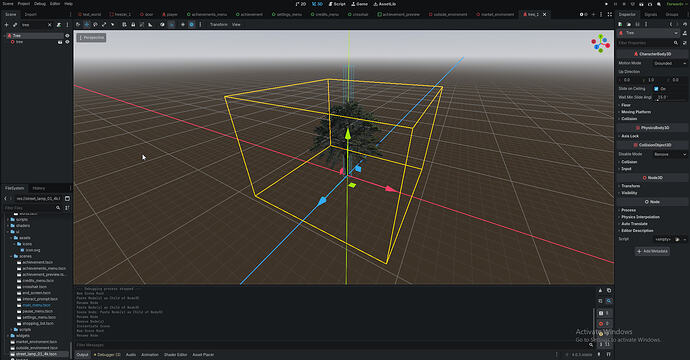Image resolution: width=690 pixels, height=360 pixels.
Task: Toggle preview sunlight icon in toolbar
Action: click(x=183, y=25)
